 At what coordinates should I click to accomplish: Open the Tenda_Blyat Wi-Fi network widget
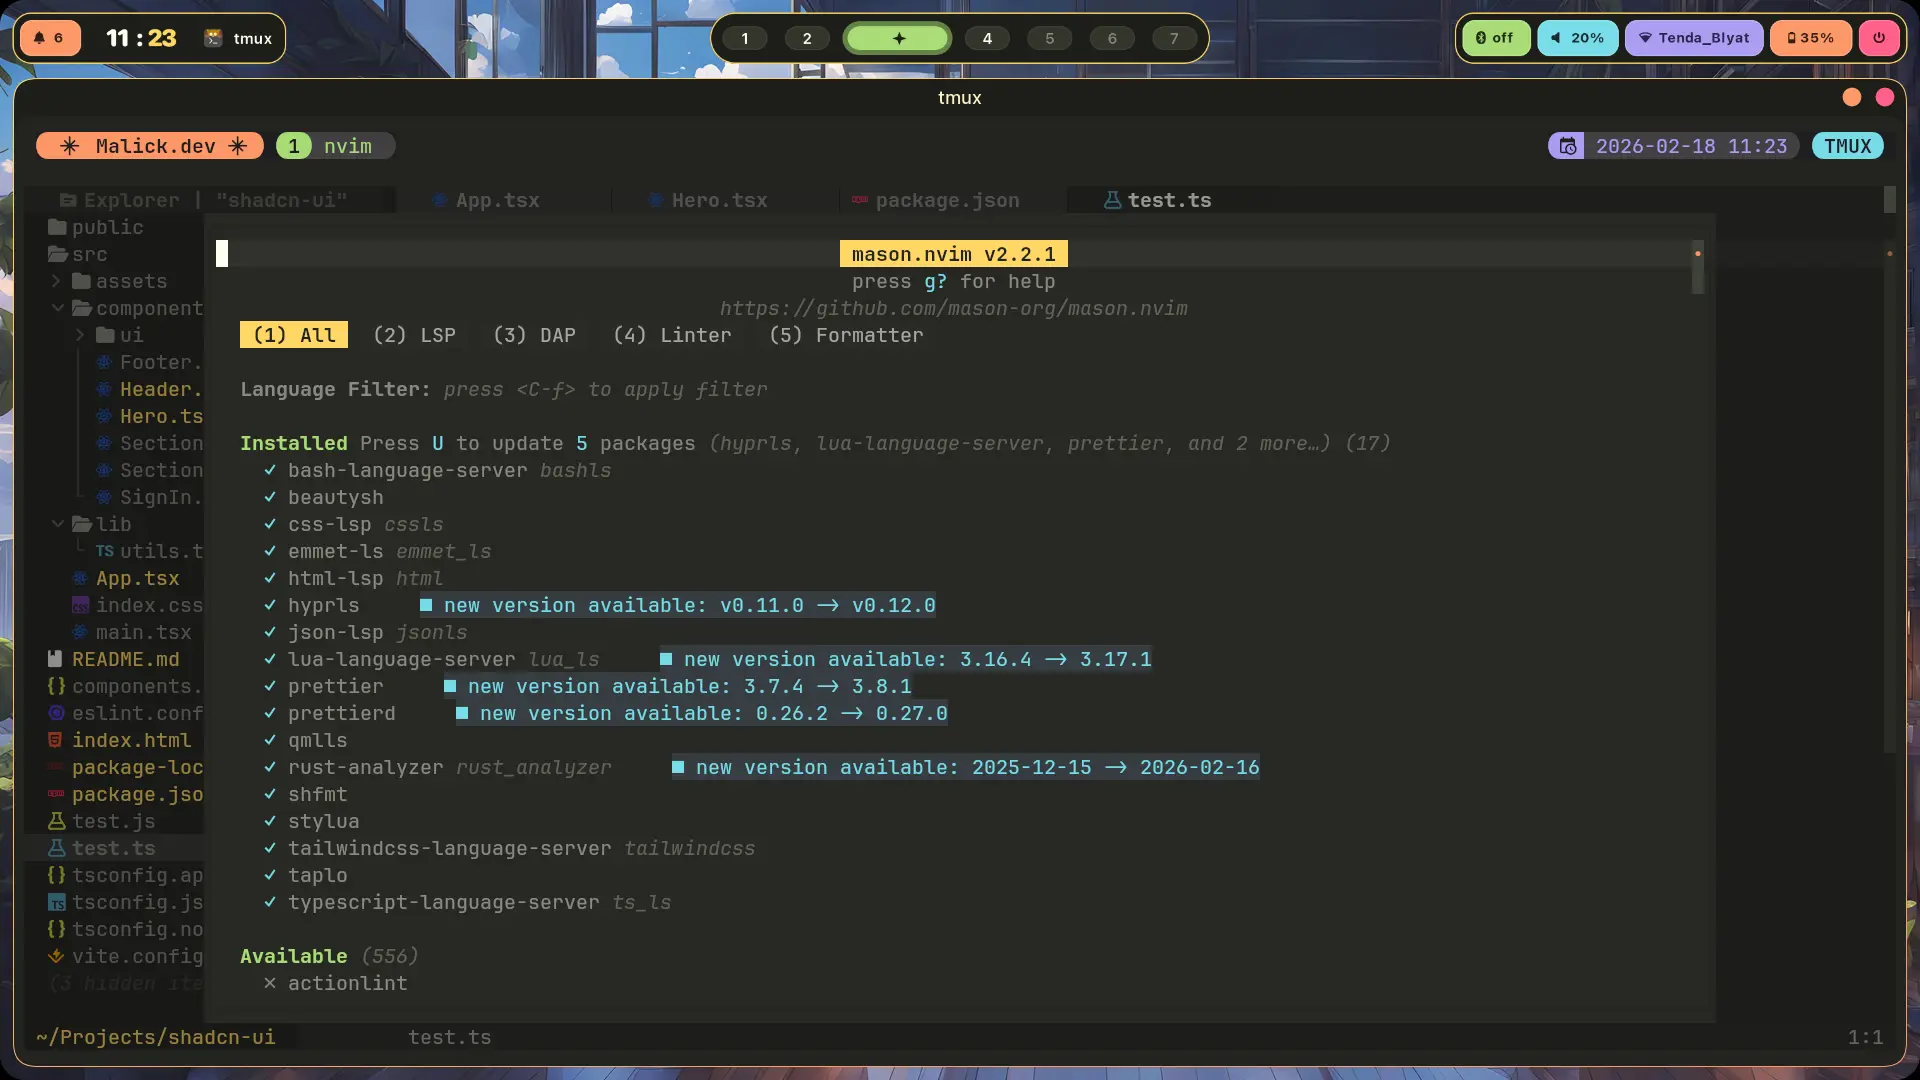(x=1693, y=38)
